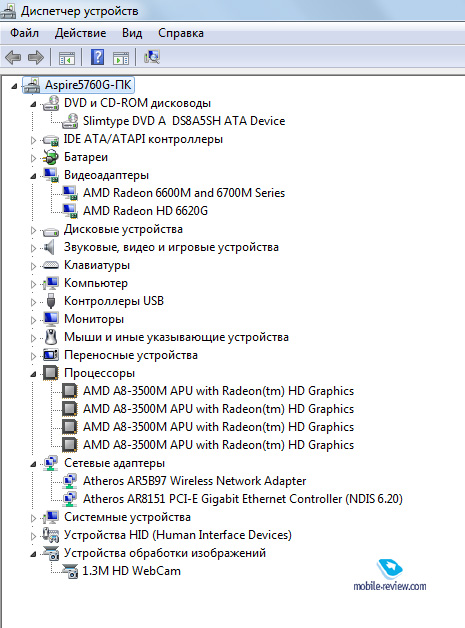Select the 1.3M HD WebCam device icon
This screenshot has height=628, width=465.
point(70,571)
